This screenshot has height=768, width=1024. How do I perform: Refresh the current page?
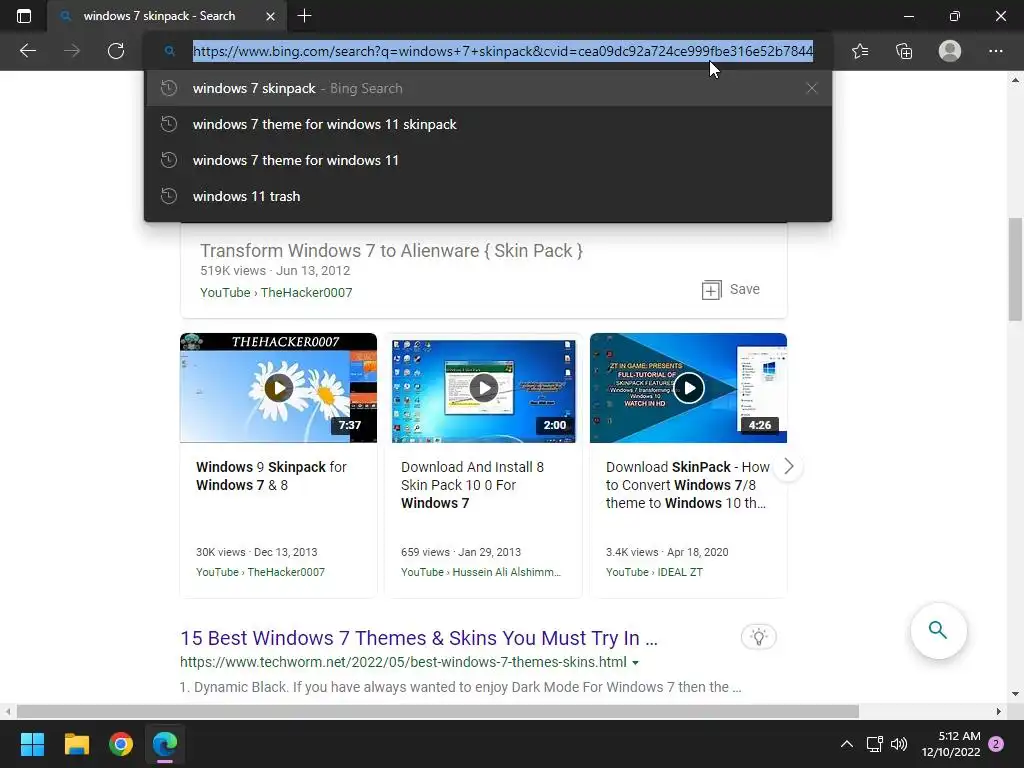pos(116,51)
